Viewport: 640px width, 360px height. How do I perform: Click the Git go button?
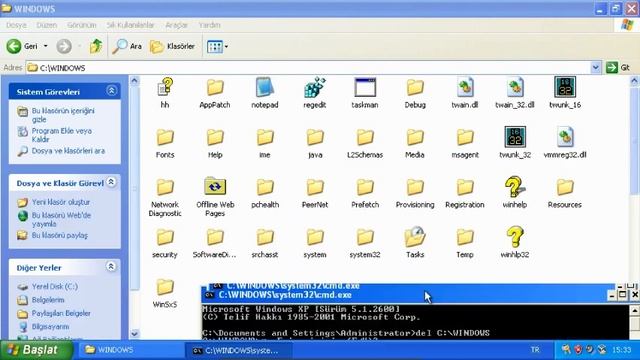click(x=618, y=67)
